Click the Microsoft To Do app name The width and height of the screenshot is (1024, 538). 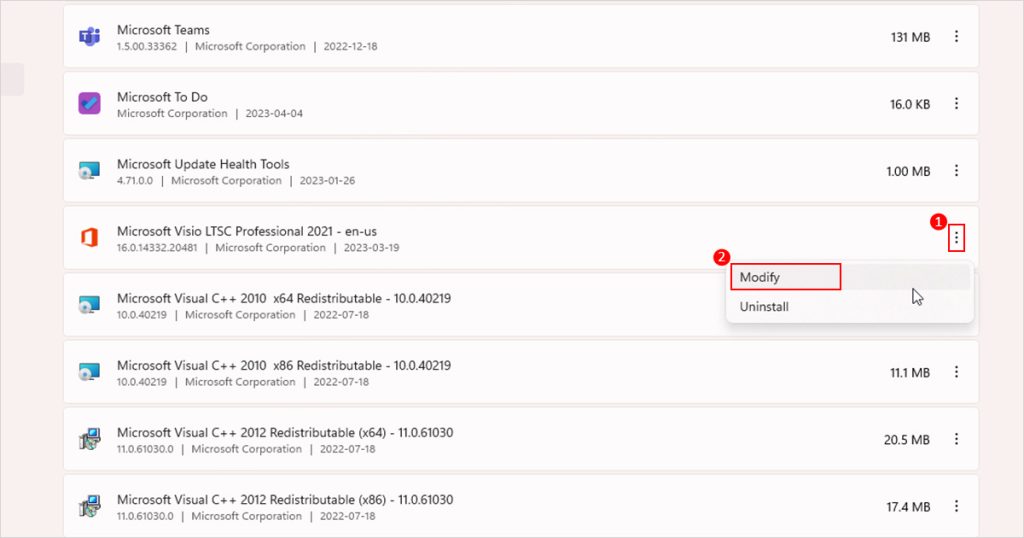[x=161, y=97]
